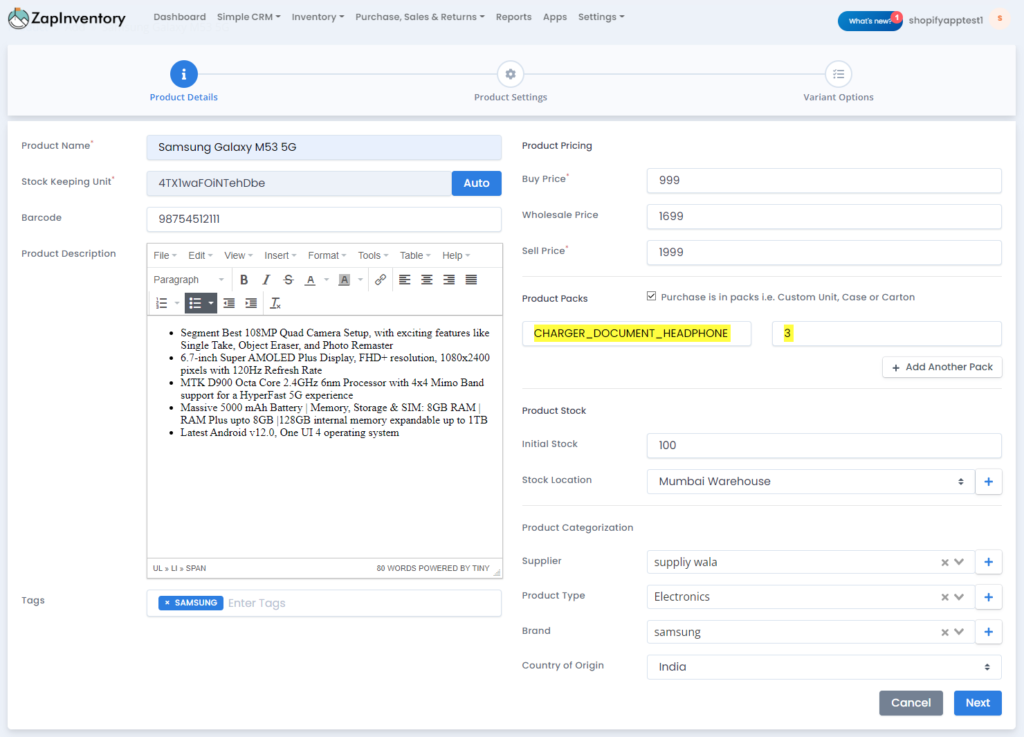
Task: Uncheck the purchase in packs checkbox
Action: (651, 296)
